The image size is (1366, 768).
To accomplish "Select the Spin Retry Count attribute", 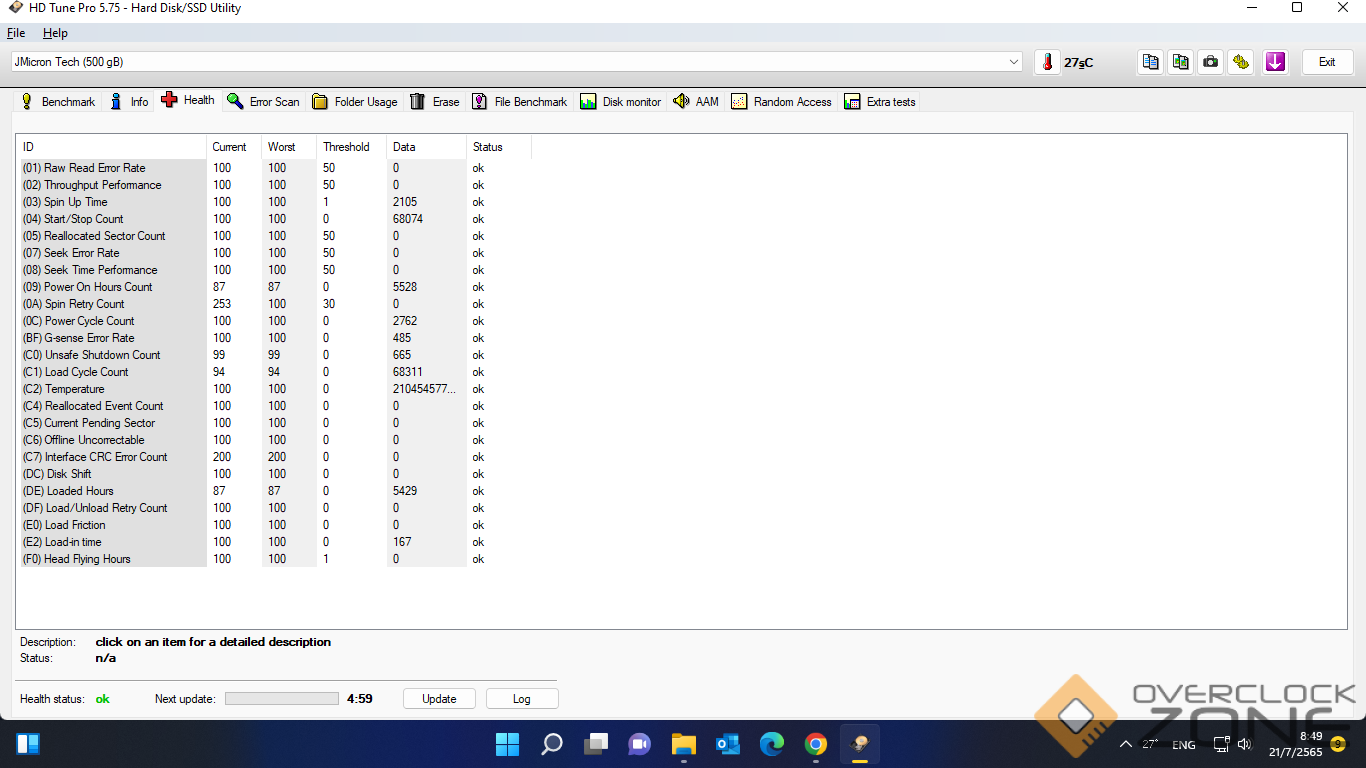I will [276, 304].
